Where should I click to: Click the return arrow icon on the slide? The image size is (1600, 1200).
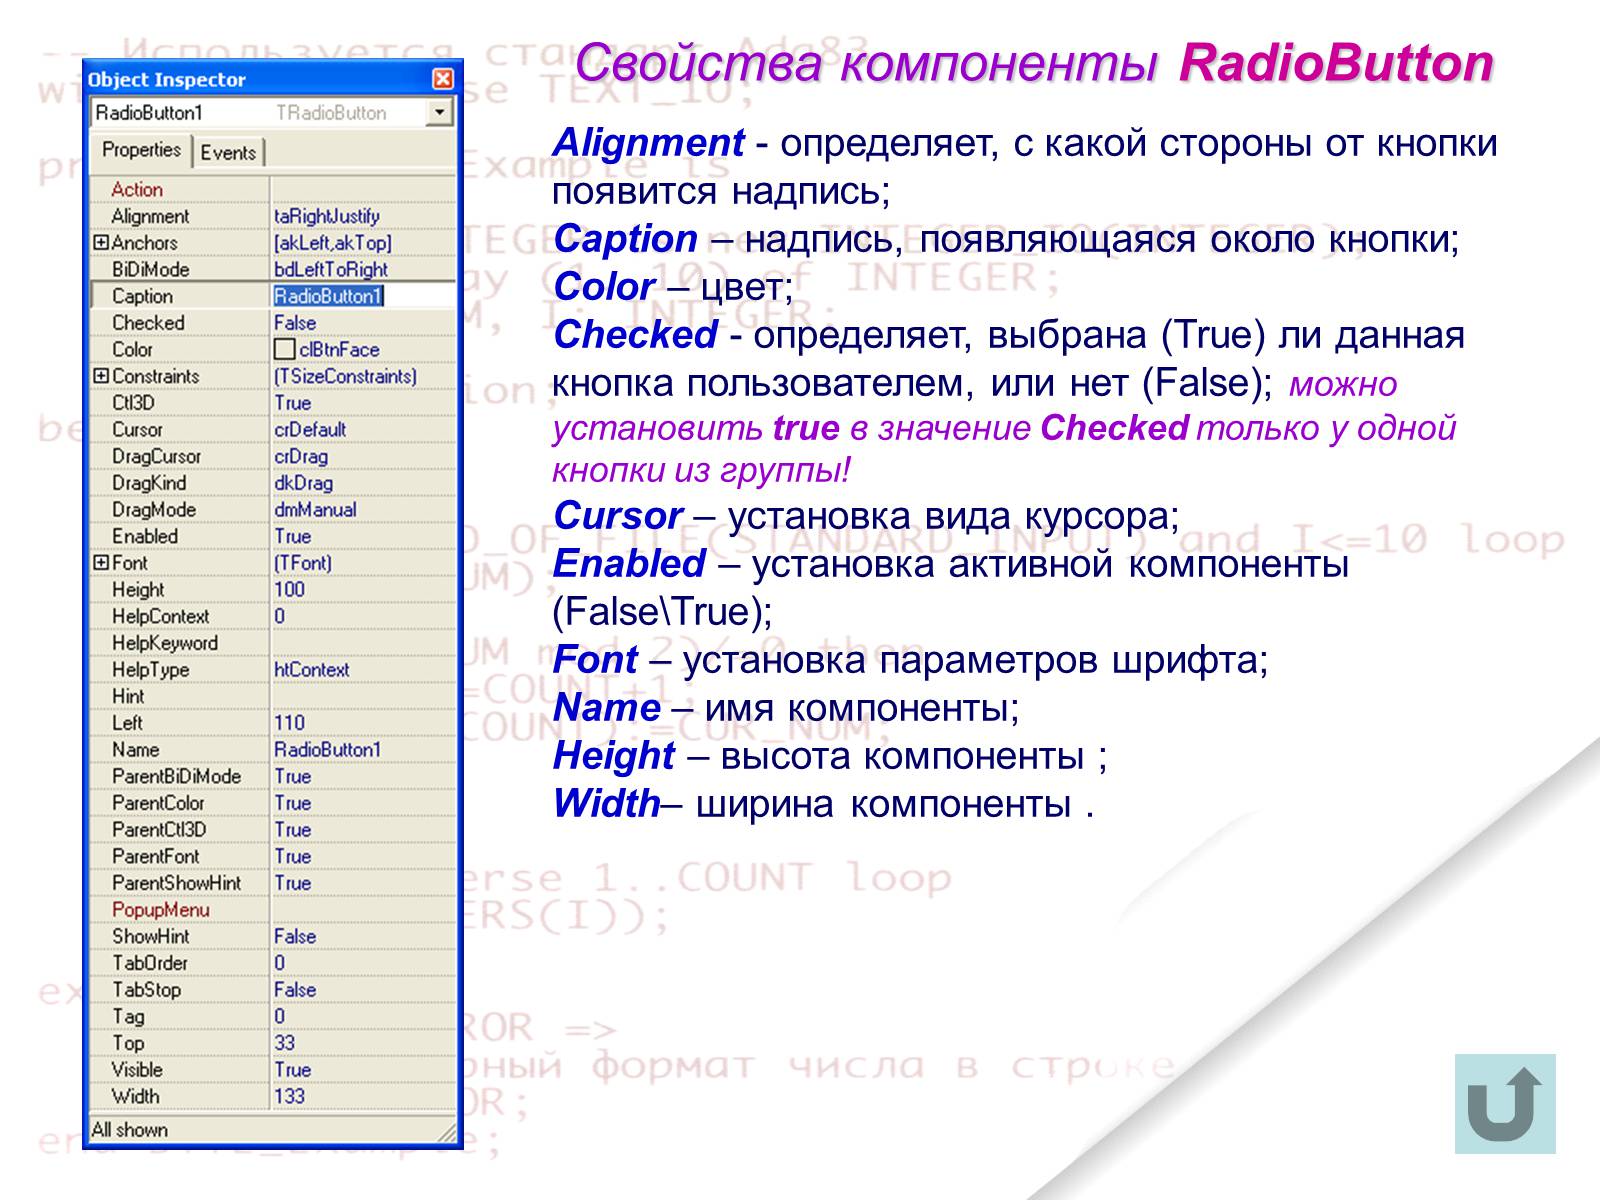click(x=1505, y=1103)
